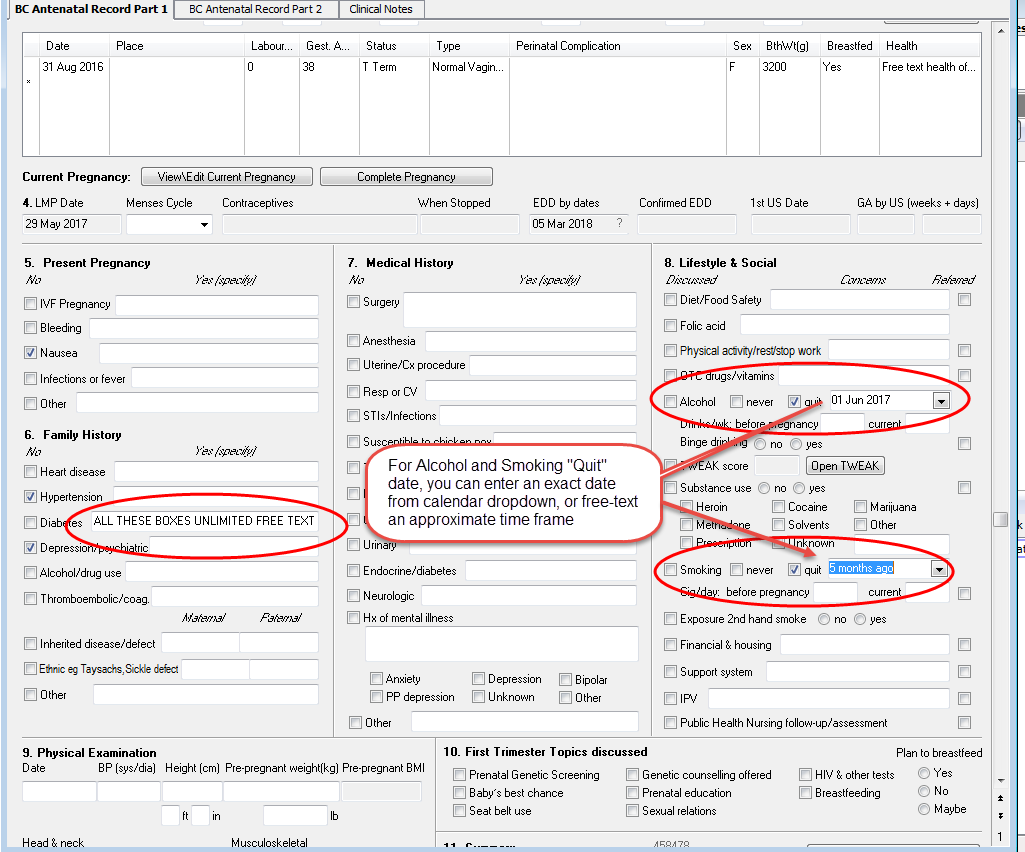The image size is (1025, 852).
Task: Choose "Maybe" under Plan to breastfeed
Action: 922,809
